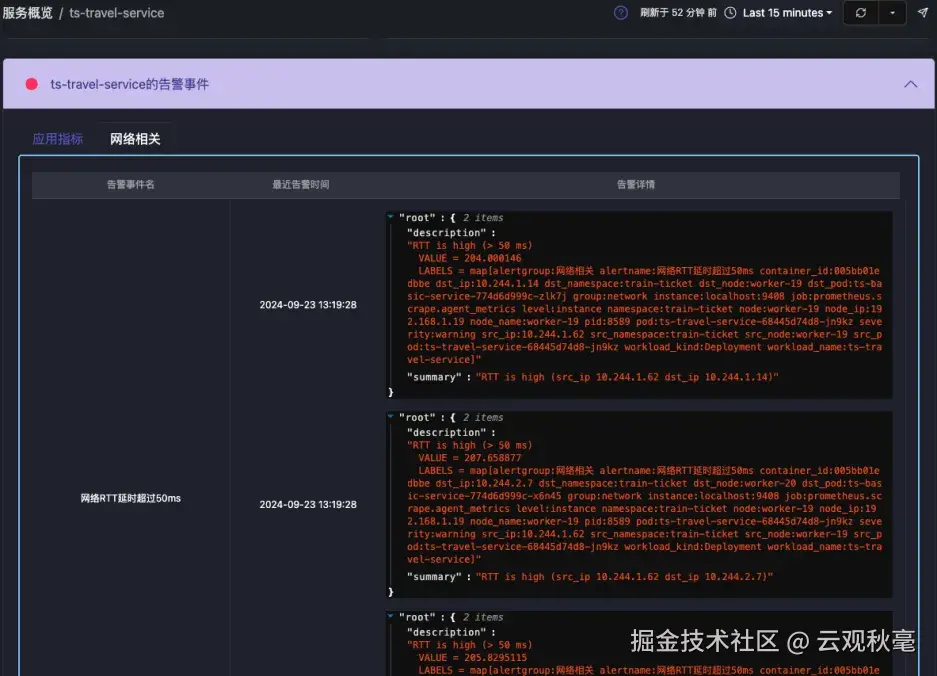Click the 最近告警时间 column header

coord(301,185)
